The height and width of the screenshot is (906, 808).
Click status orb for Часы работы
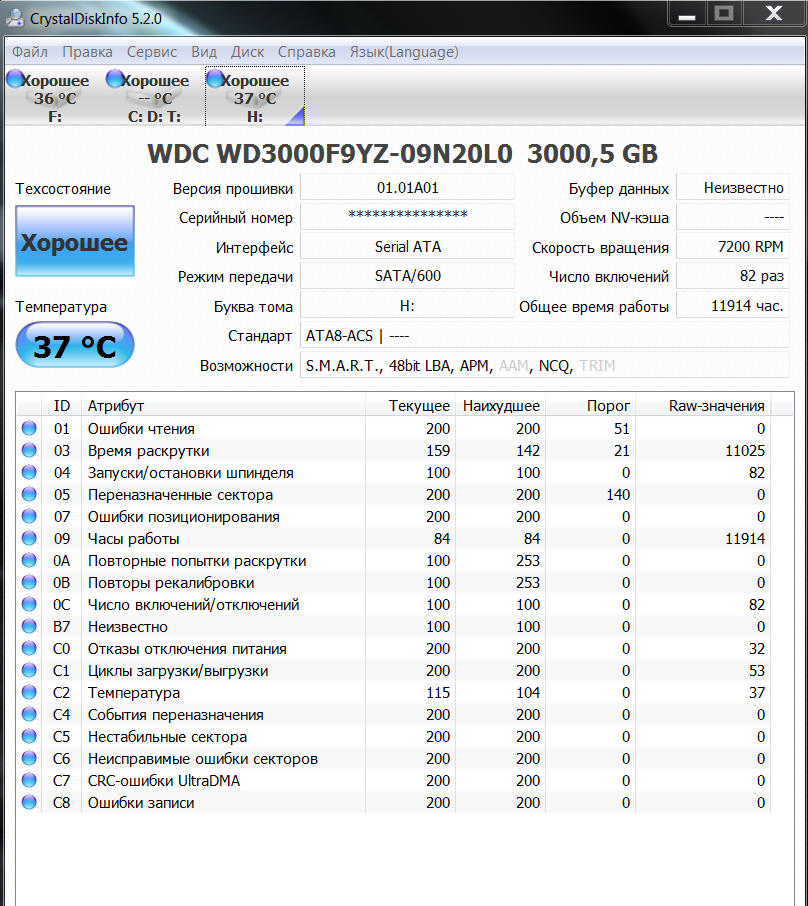29,538
